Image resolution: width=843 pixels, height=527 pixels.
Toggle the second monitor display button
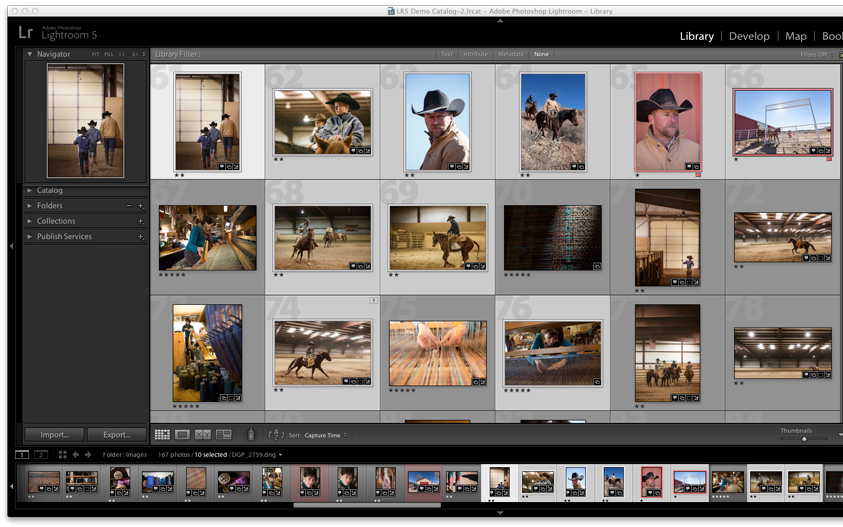point(40,454)
